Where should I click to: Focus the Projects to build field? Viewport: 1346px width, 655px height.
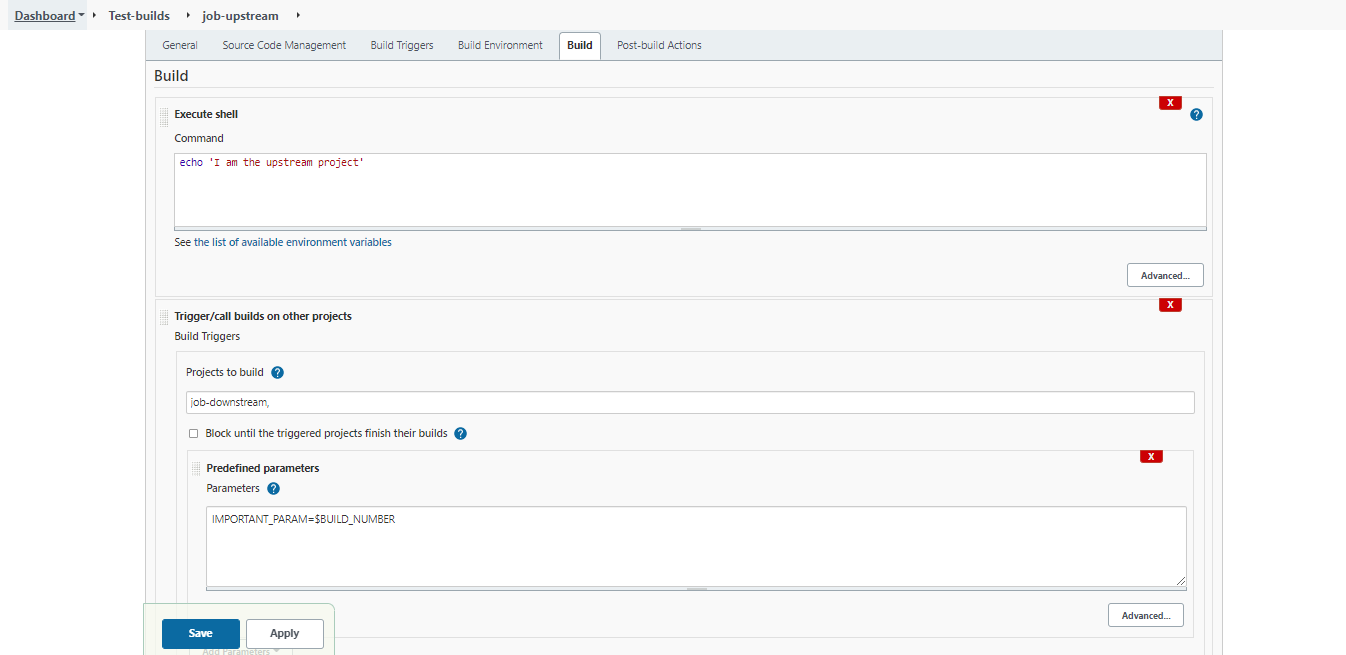point(690,402)
